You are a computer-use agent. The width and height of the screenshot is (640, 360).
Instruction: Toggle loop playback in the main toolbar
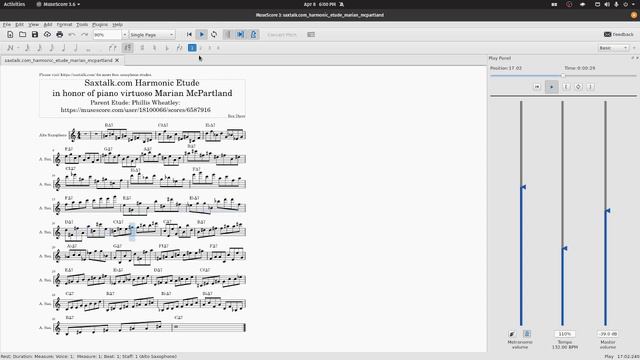click(x=214, y=35)
